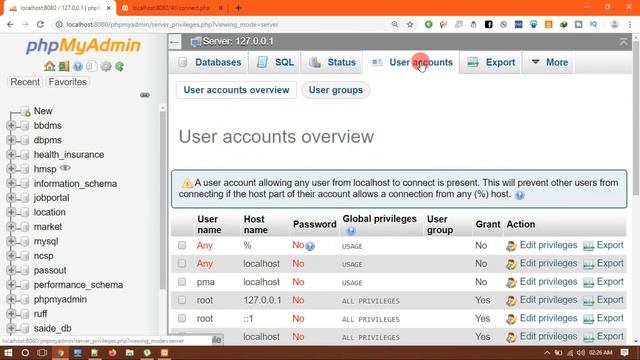Click Server: 127.0.0.1 breadcrumb link

pyautogui.click(x=238, y=41)
